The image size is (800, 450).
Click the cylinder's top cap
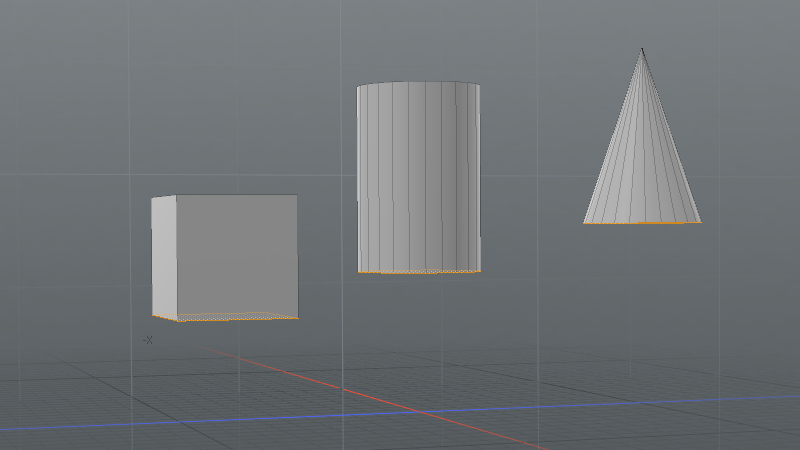418,83
